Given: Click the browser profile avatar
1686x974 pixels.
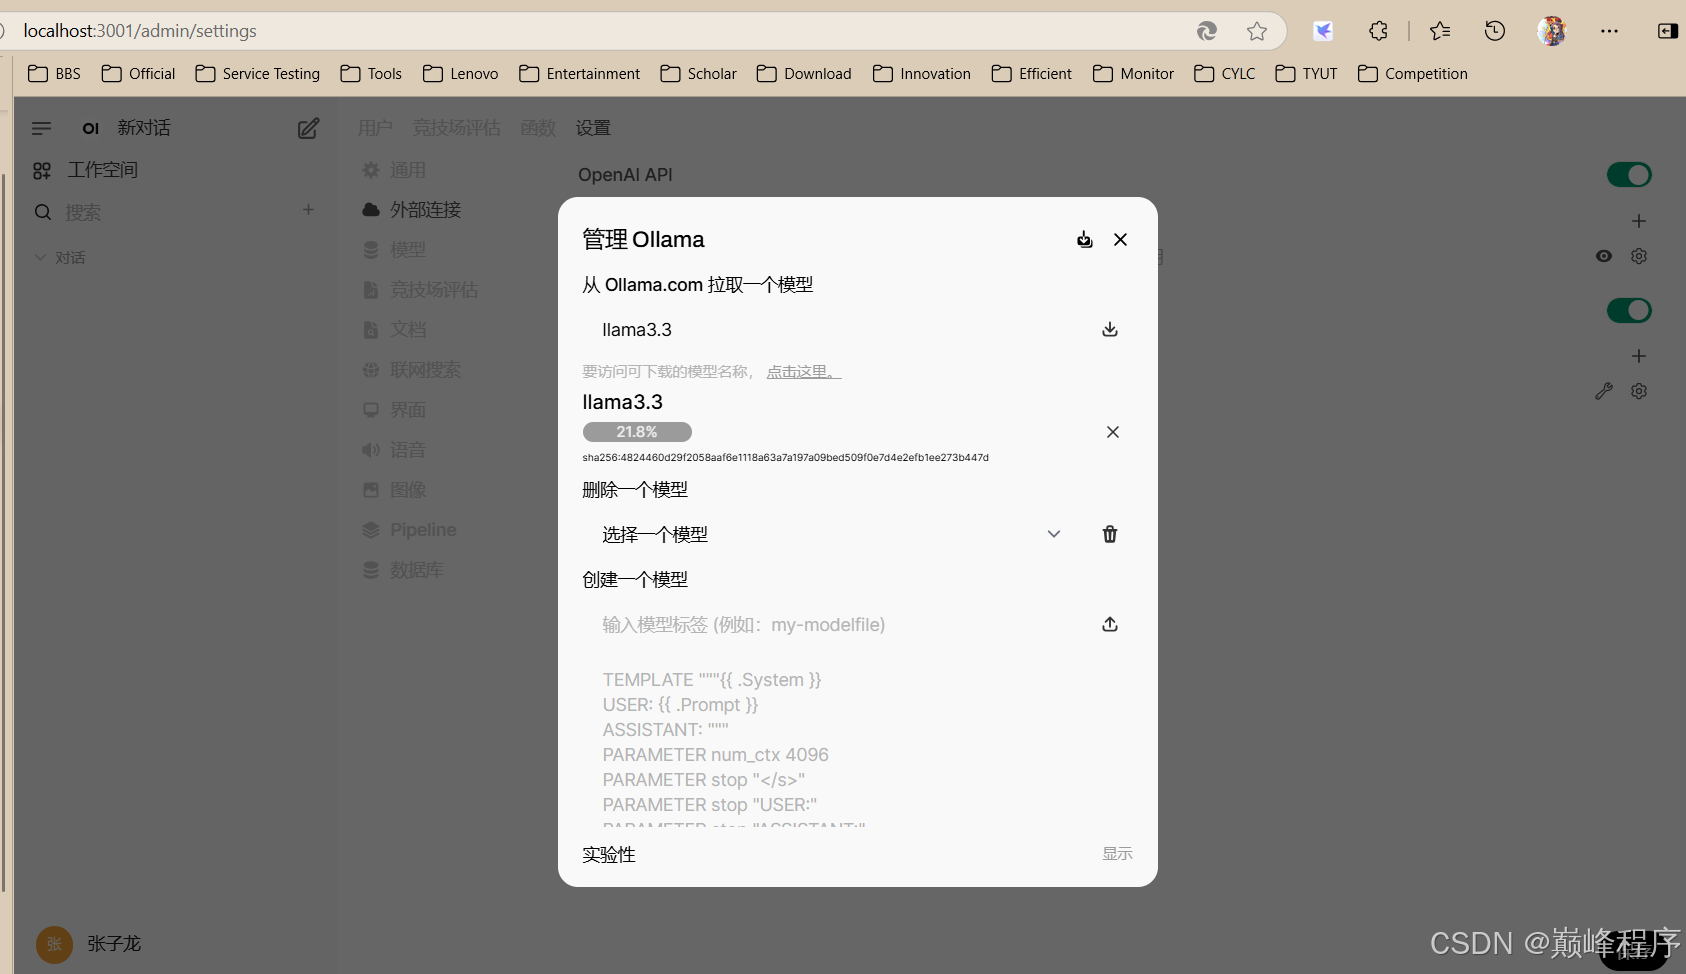Looking at the screenshot, I should coord(1552,31).
